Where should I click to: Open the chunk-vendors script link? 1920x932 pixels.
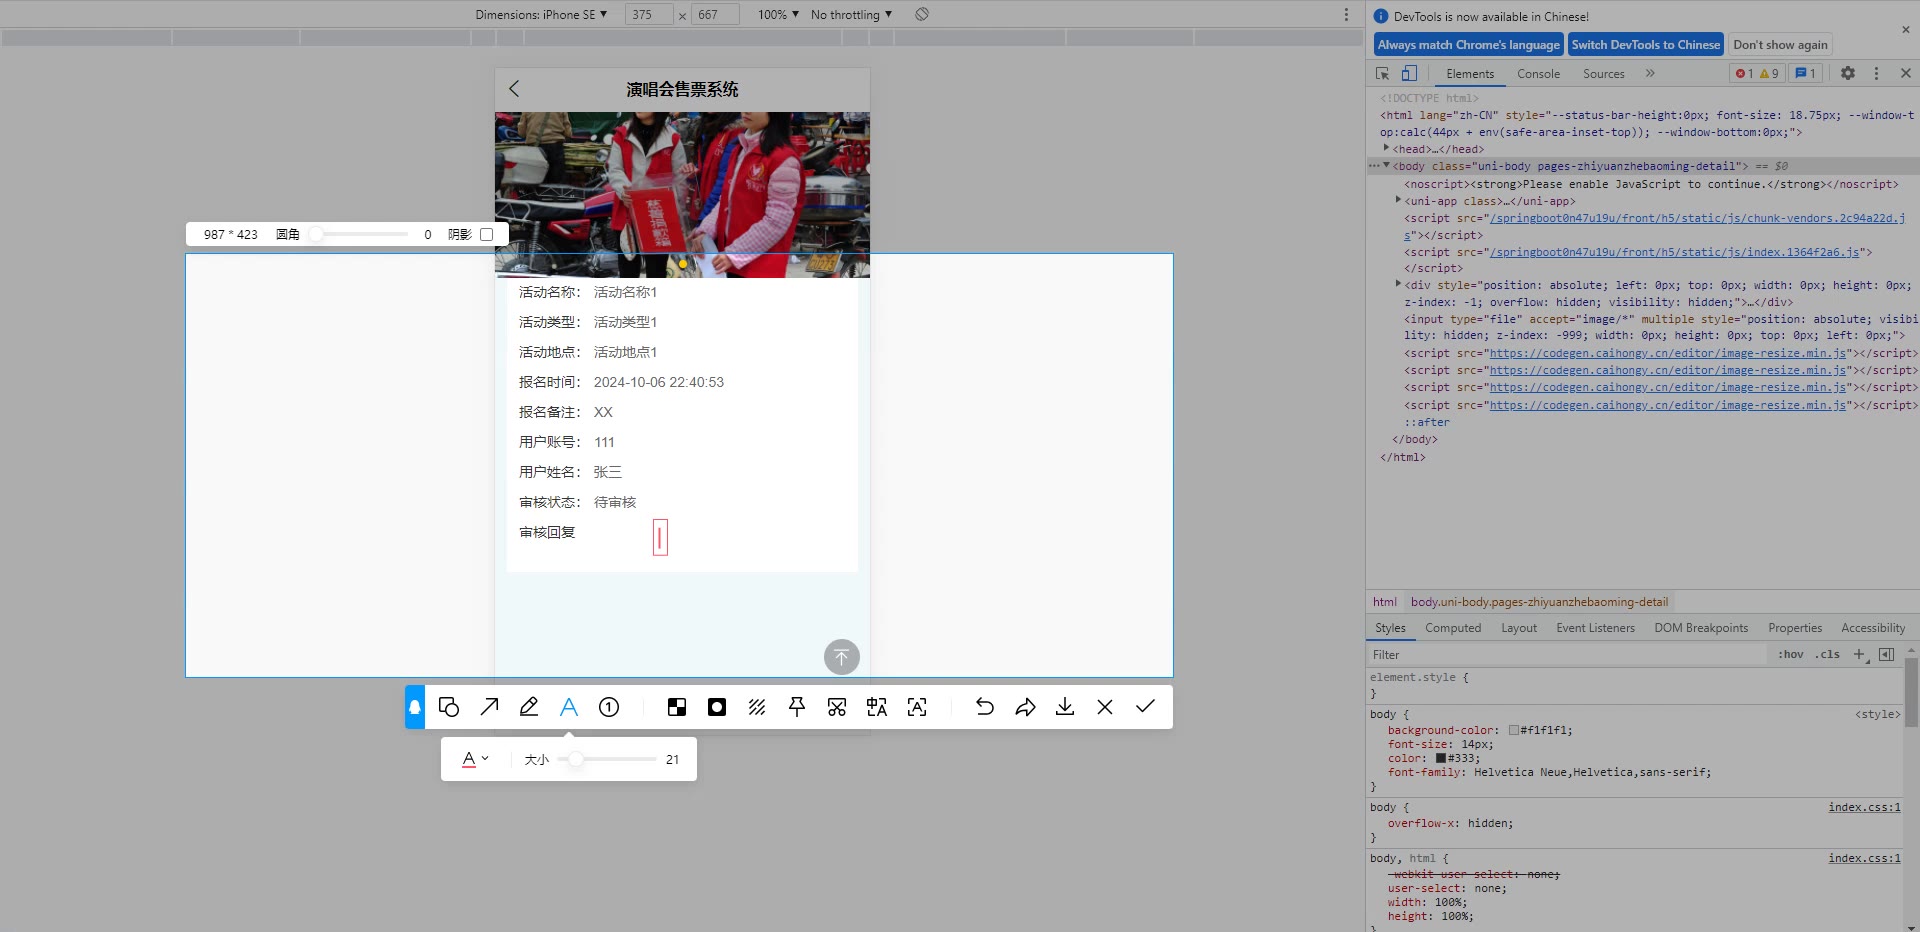(1696, 218)
